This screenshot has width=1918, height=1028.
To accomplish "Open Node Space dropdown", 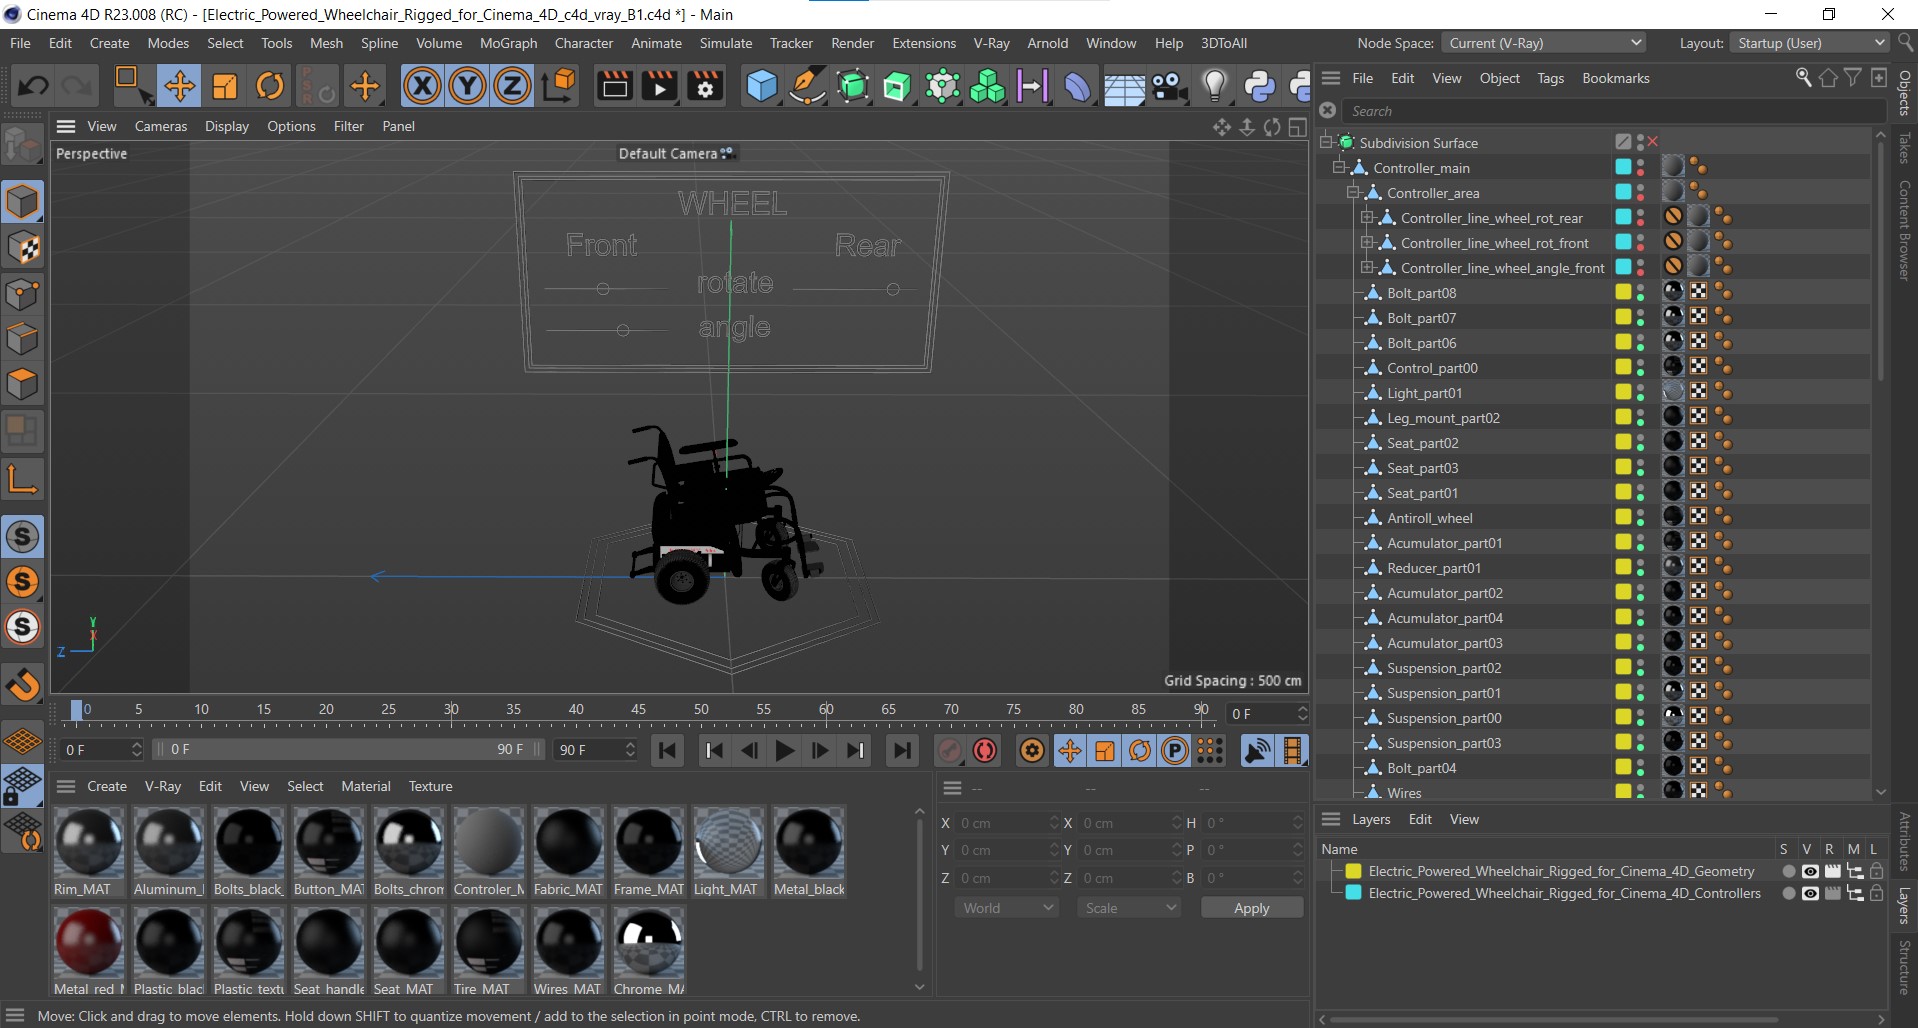I will click(x=1544, y=43).
